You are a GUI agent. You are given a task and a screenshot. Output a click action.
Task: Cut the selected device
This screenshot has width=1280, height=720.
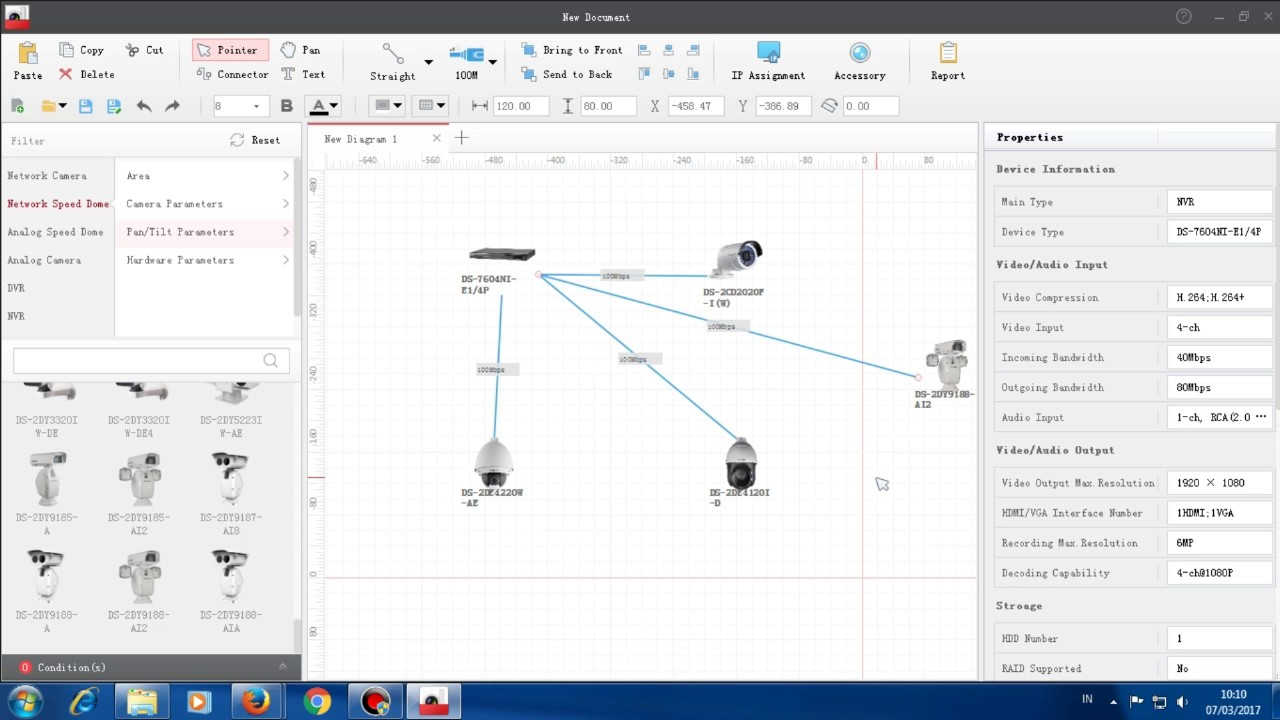145,50
